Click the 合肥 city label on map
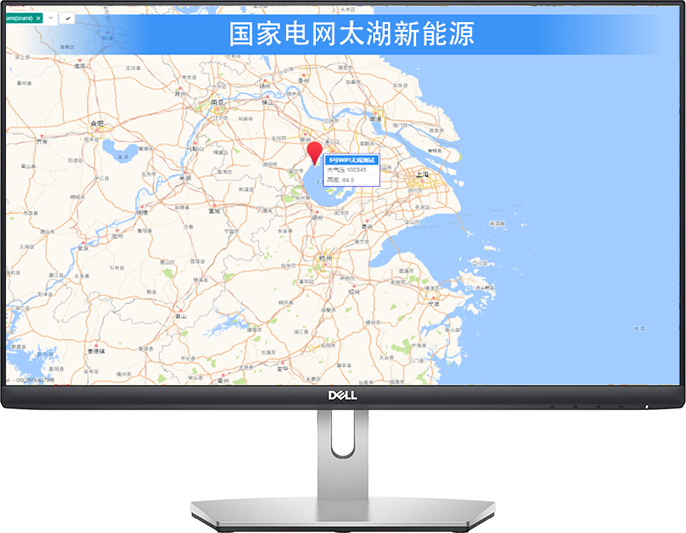Screen dimensions: 686x533 [97, 124]
